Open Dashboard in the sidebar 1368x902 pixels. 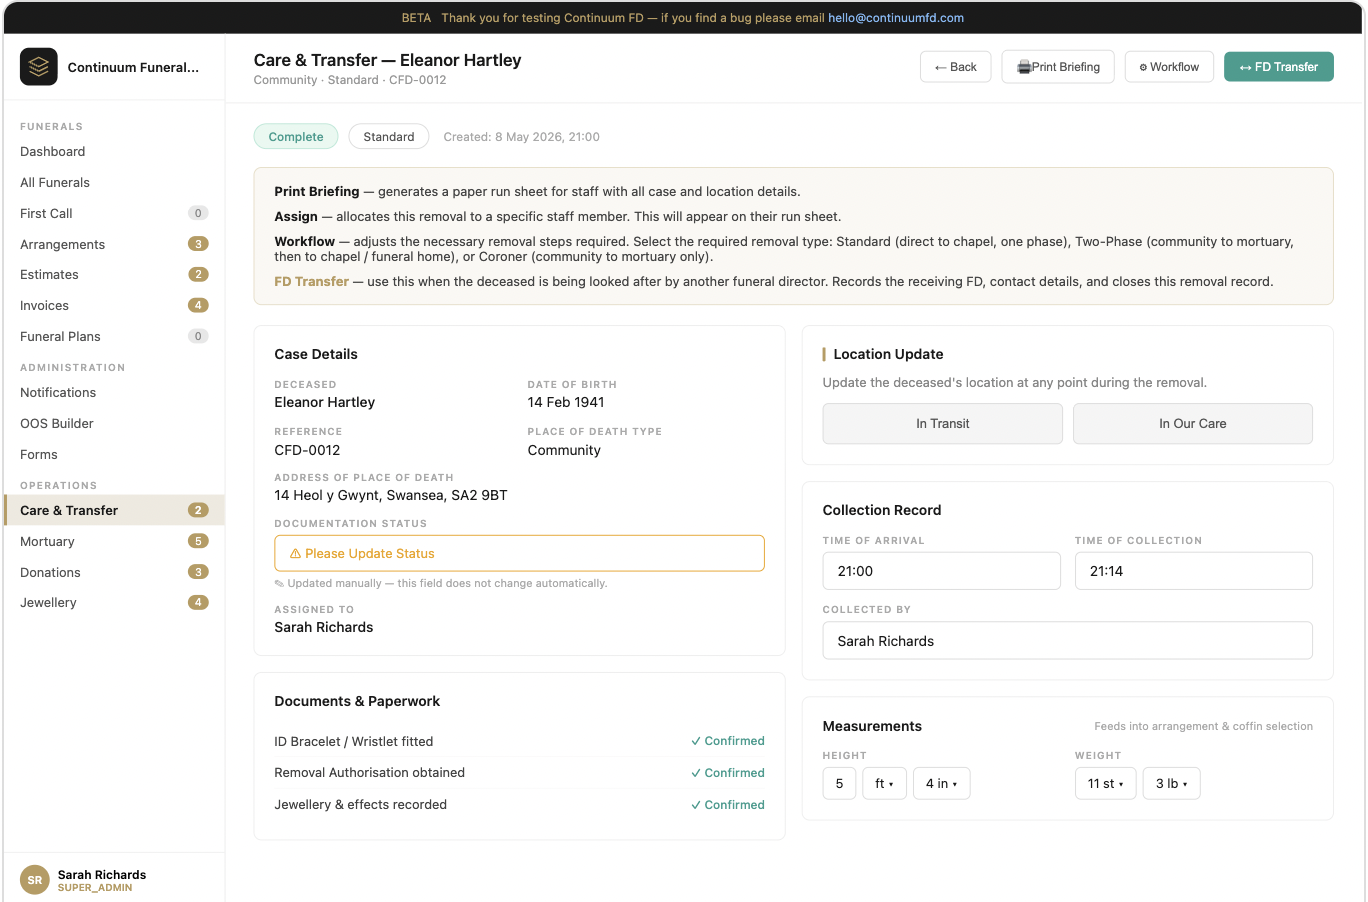(x=53, y=152)
